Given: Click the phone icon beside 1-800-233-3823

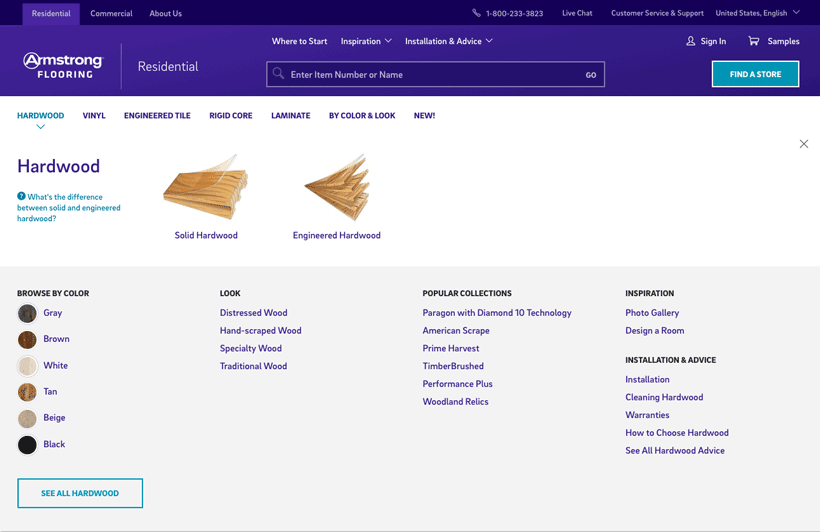Looking at the screenshot, I should coord(476,13).
